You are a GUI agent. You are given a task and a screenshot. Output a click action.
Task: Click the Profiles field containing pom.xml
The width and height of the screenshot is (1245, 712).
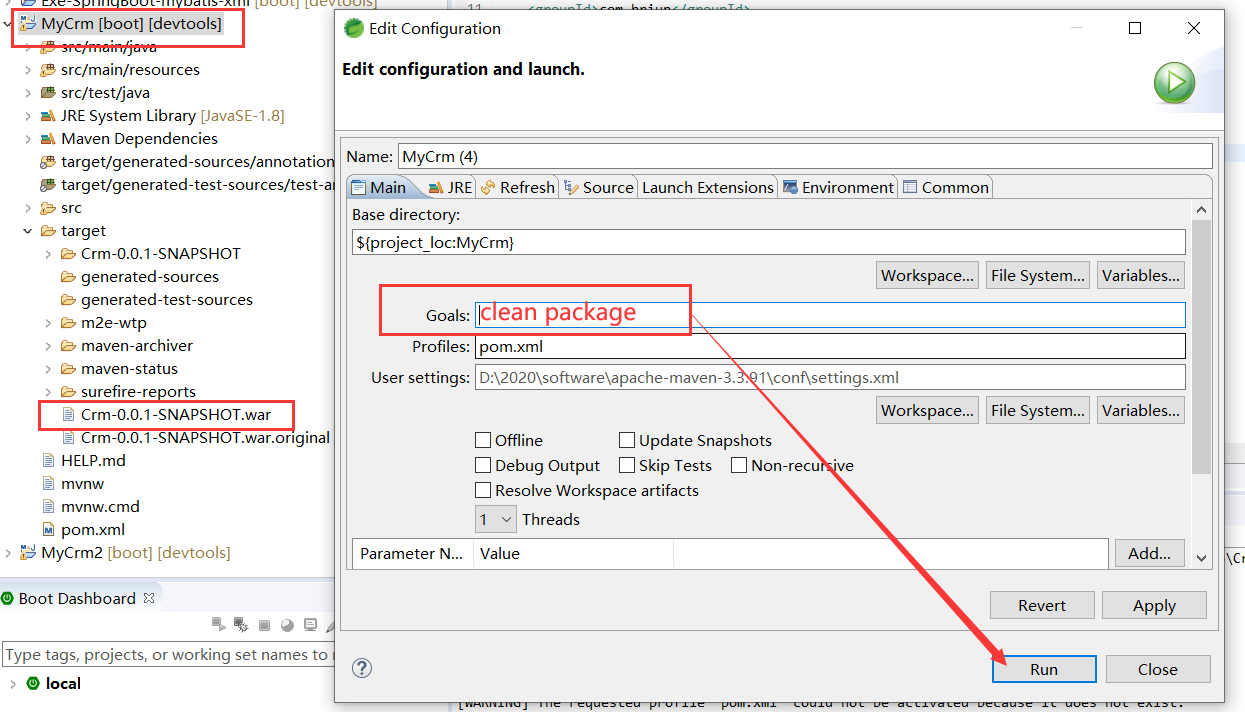pyautogui.click(x=830, y=347)
